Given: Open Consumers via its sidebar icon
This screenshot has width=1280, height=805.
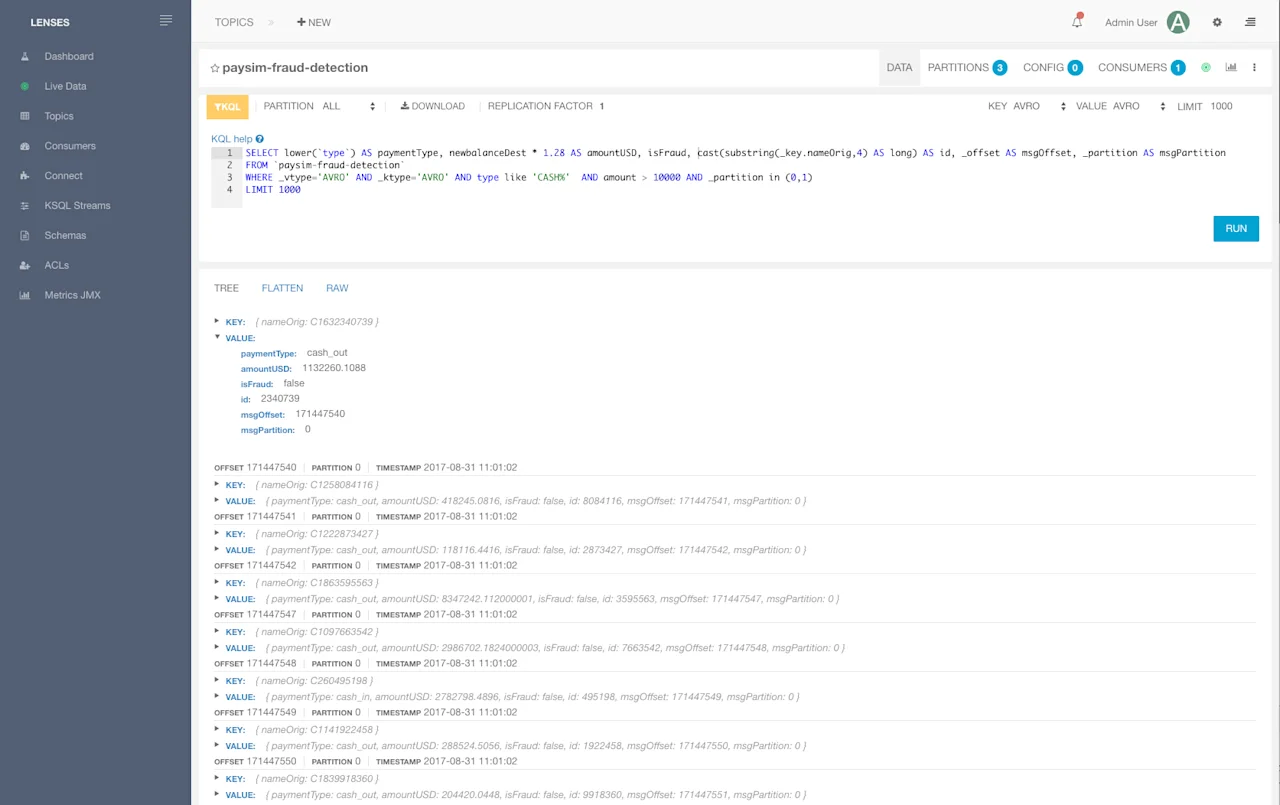Looking at the screenshot, I should 25,147.
